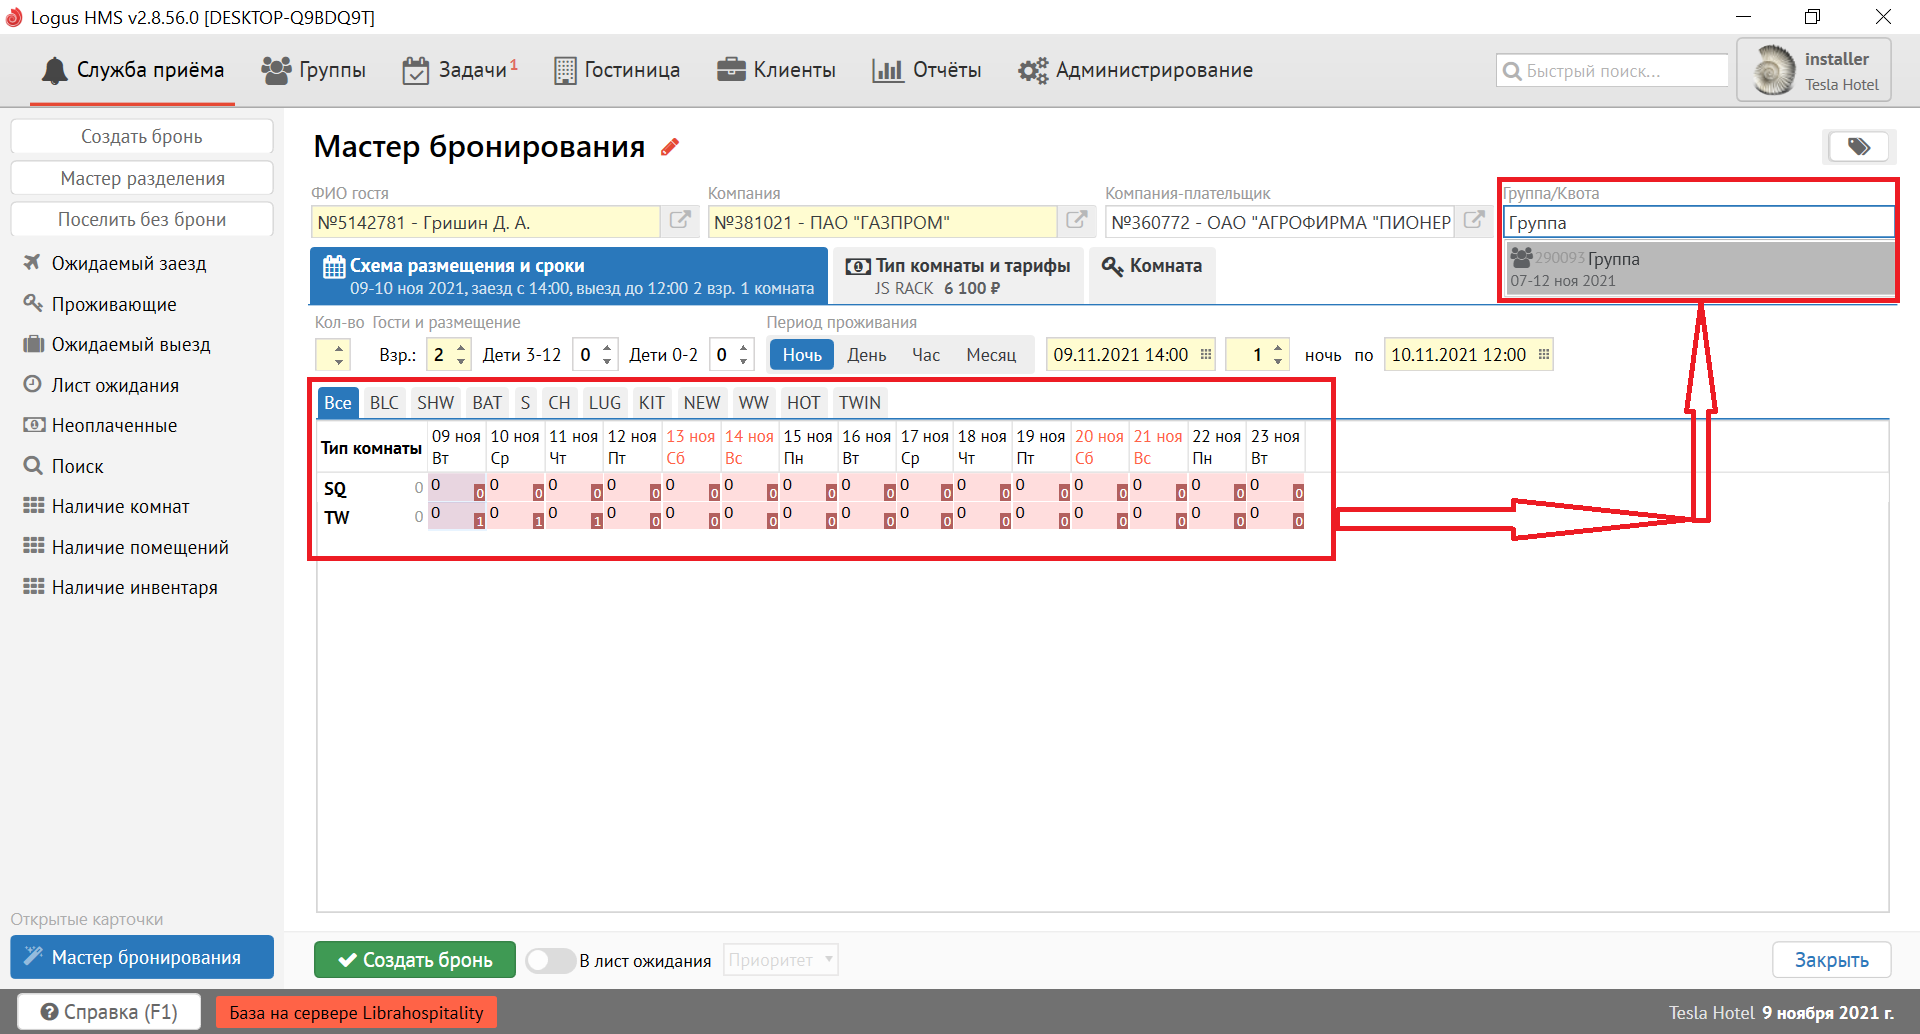Open calendar picker for arrival date 09.11.2021
Viewport: 1920px width, 1034px height.
point(1206,355)
